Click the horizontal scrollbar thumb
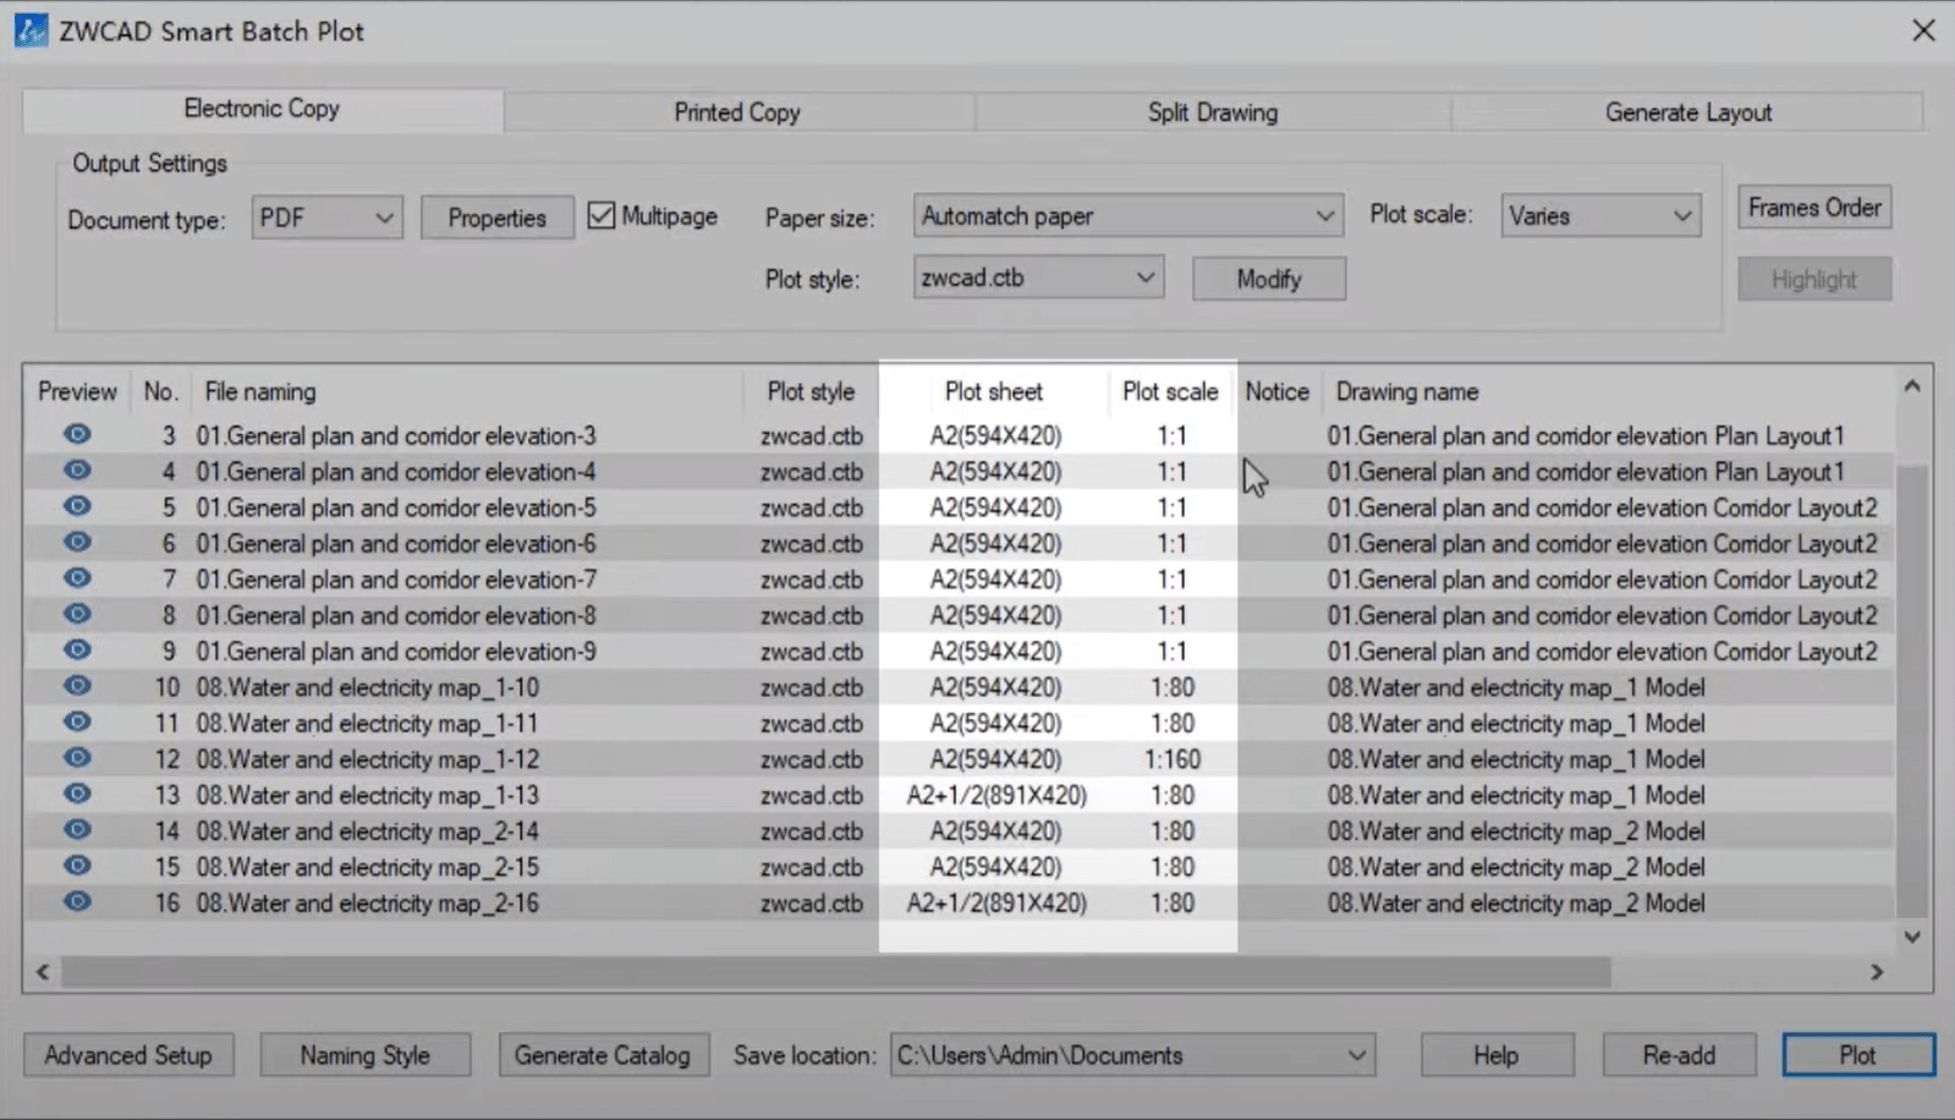Screen dimensions: 1955x1120 click(x=836, y=972)
